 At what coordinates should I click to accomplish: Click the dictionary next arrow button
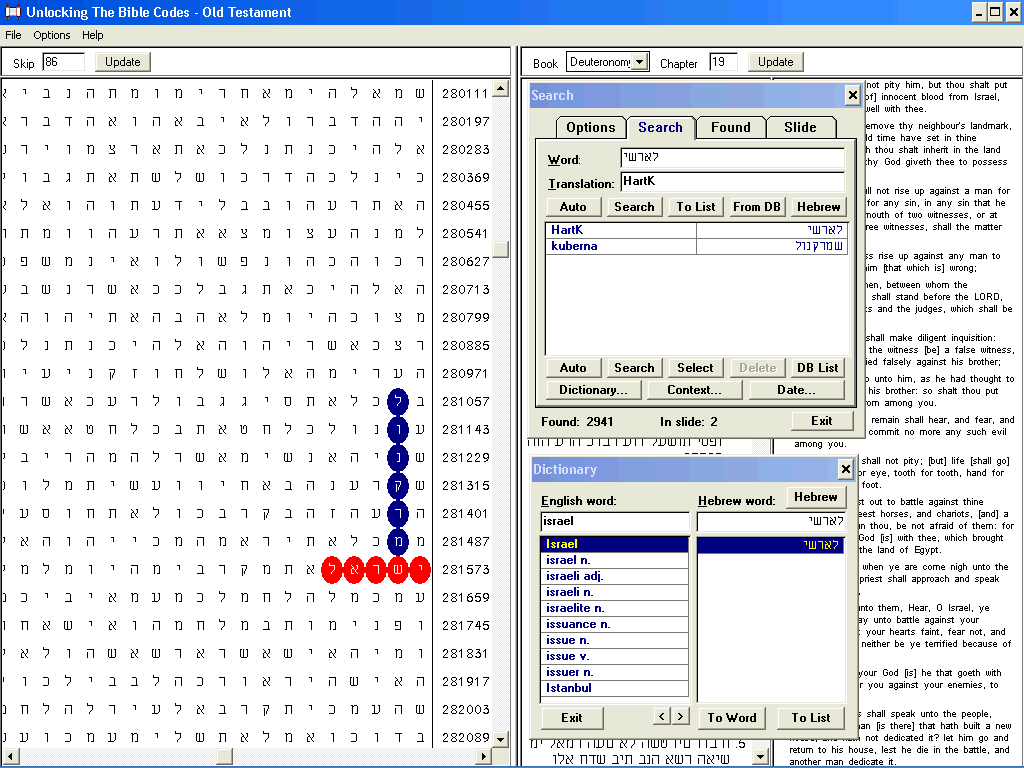click(x=680, y=716)
